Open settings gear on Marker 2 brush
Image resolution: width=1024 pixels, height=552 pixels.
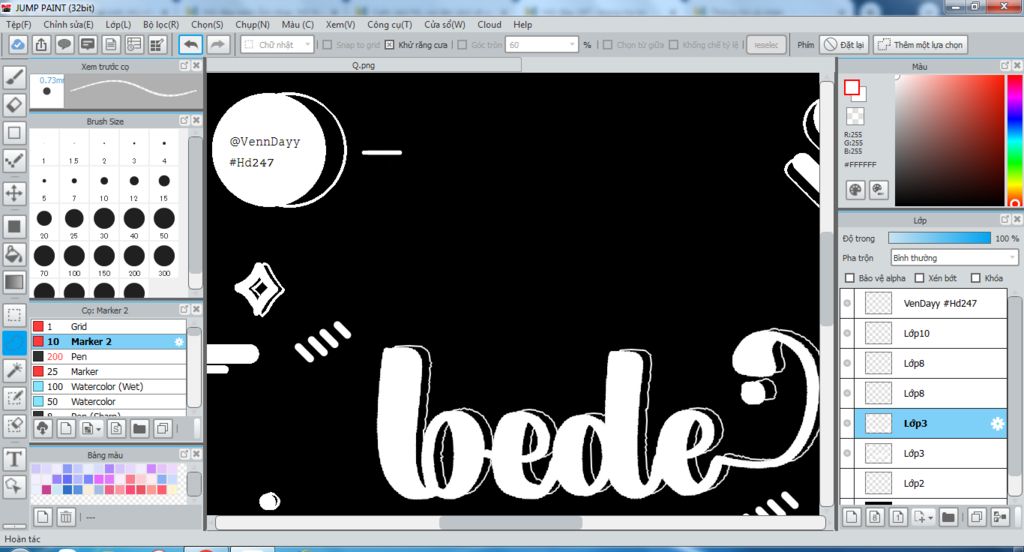tap(179, 342)
